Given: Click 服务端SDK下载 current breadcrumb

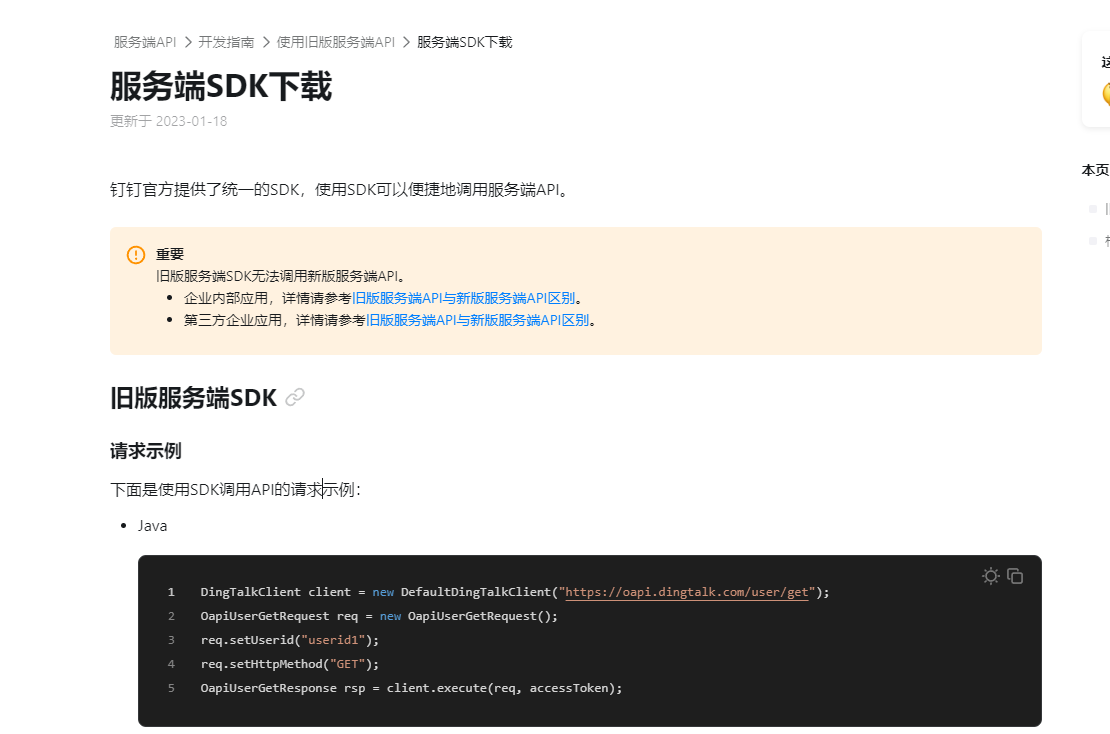Looking at the screenshot, I should (x=464, y=42).
